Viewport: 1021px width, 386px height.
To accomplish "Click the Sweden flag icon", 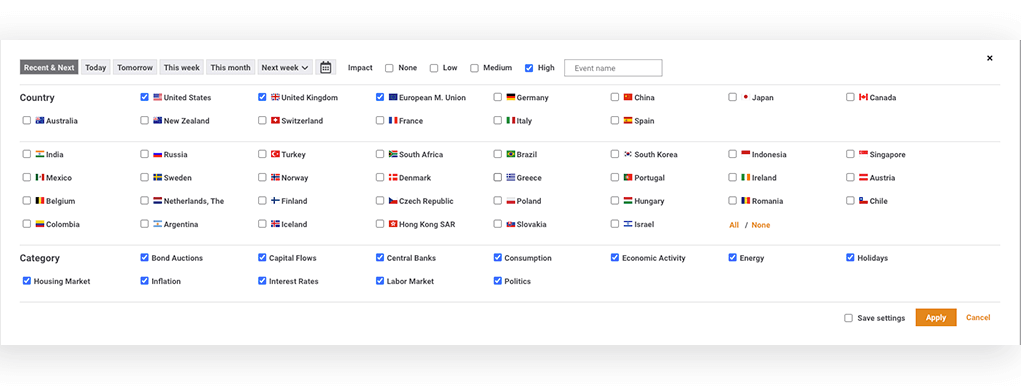I will 158,177.
